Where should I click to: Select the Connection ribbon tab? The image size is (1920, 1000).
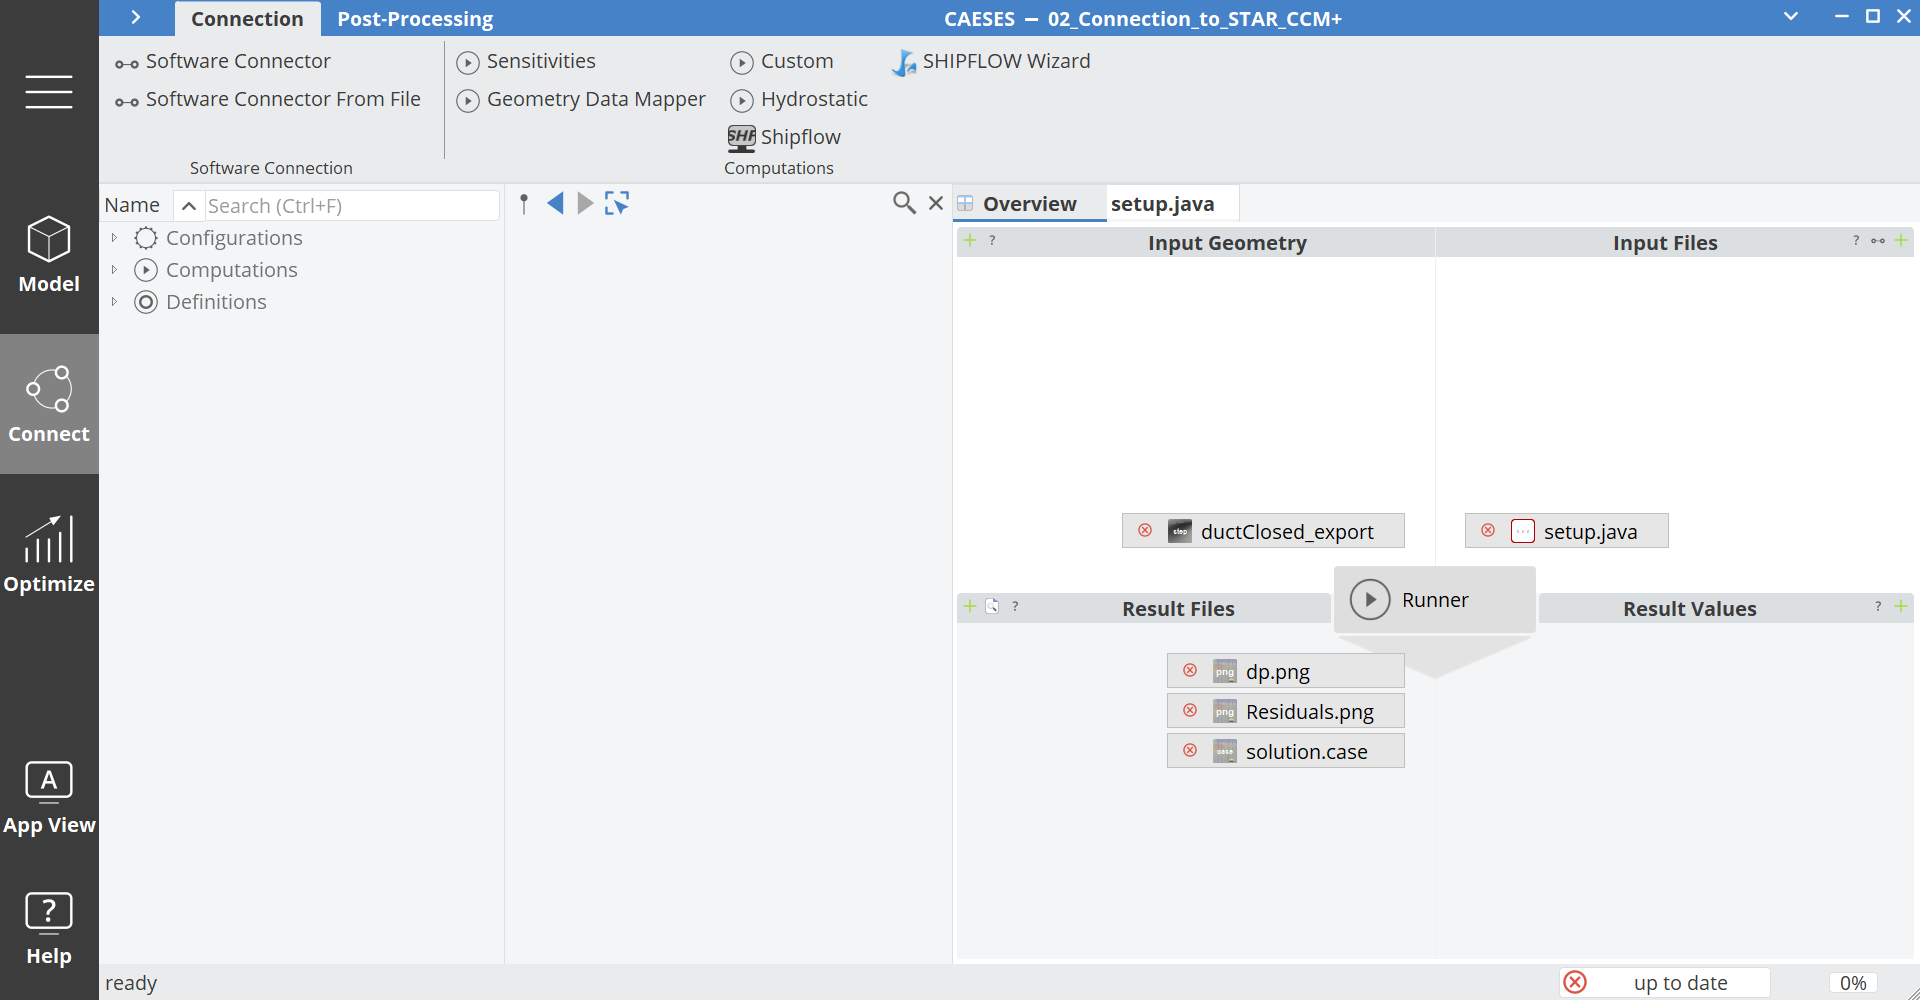tap(247, 19)
